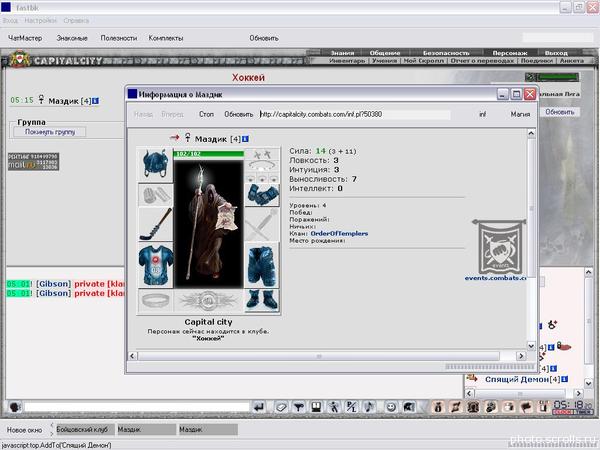This screenshot has width=600, height=450.
Task: Click the Новое окно button at bottom
Action: 24,430
